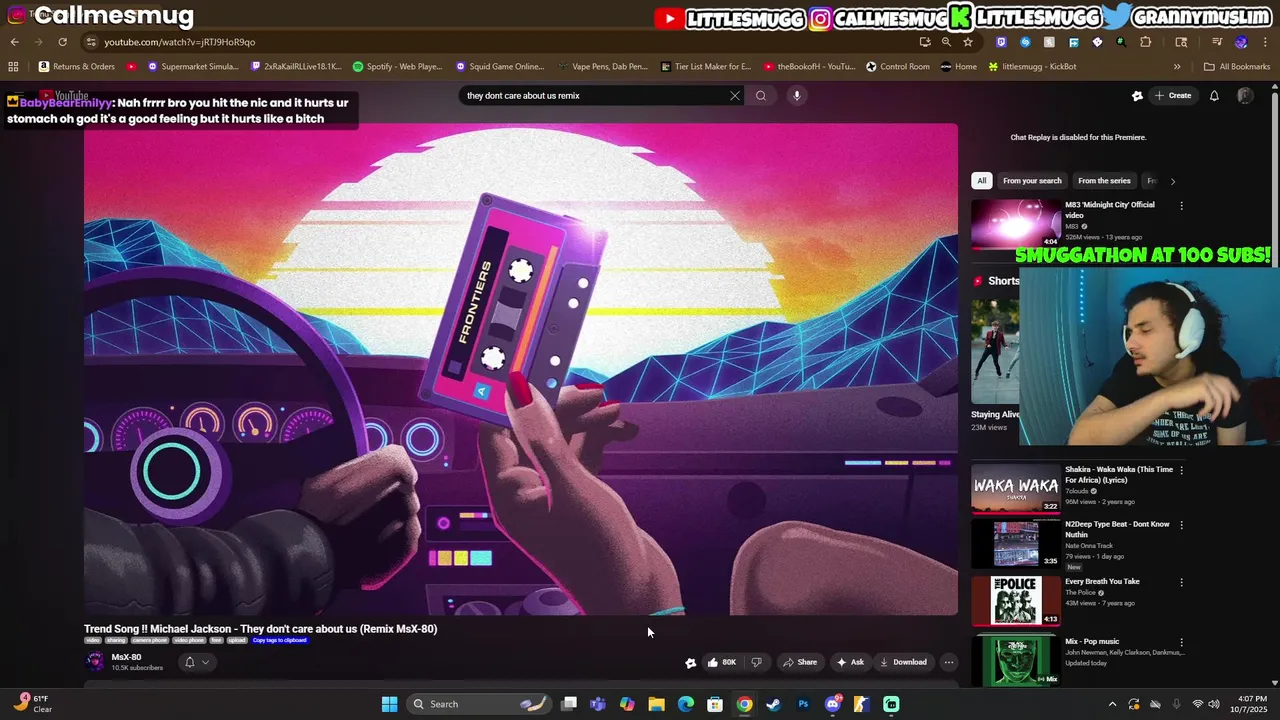This screenshot has height=720, width=1280.
Task: Click the taskbar Search box
Action: 480,704
